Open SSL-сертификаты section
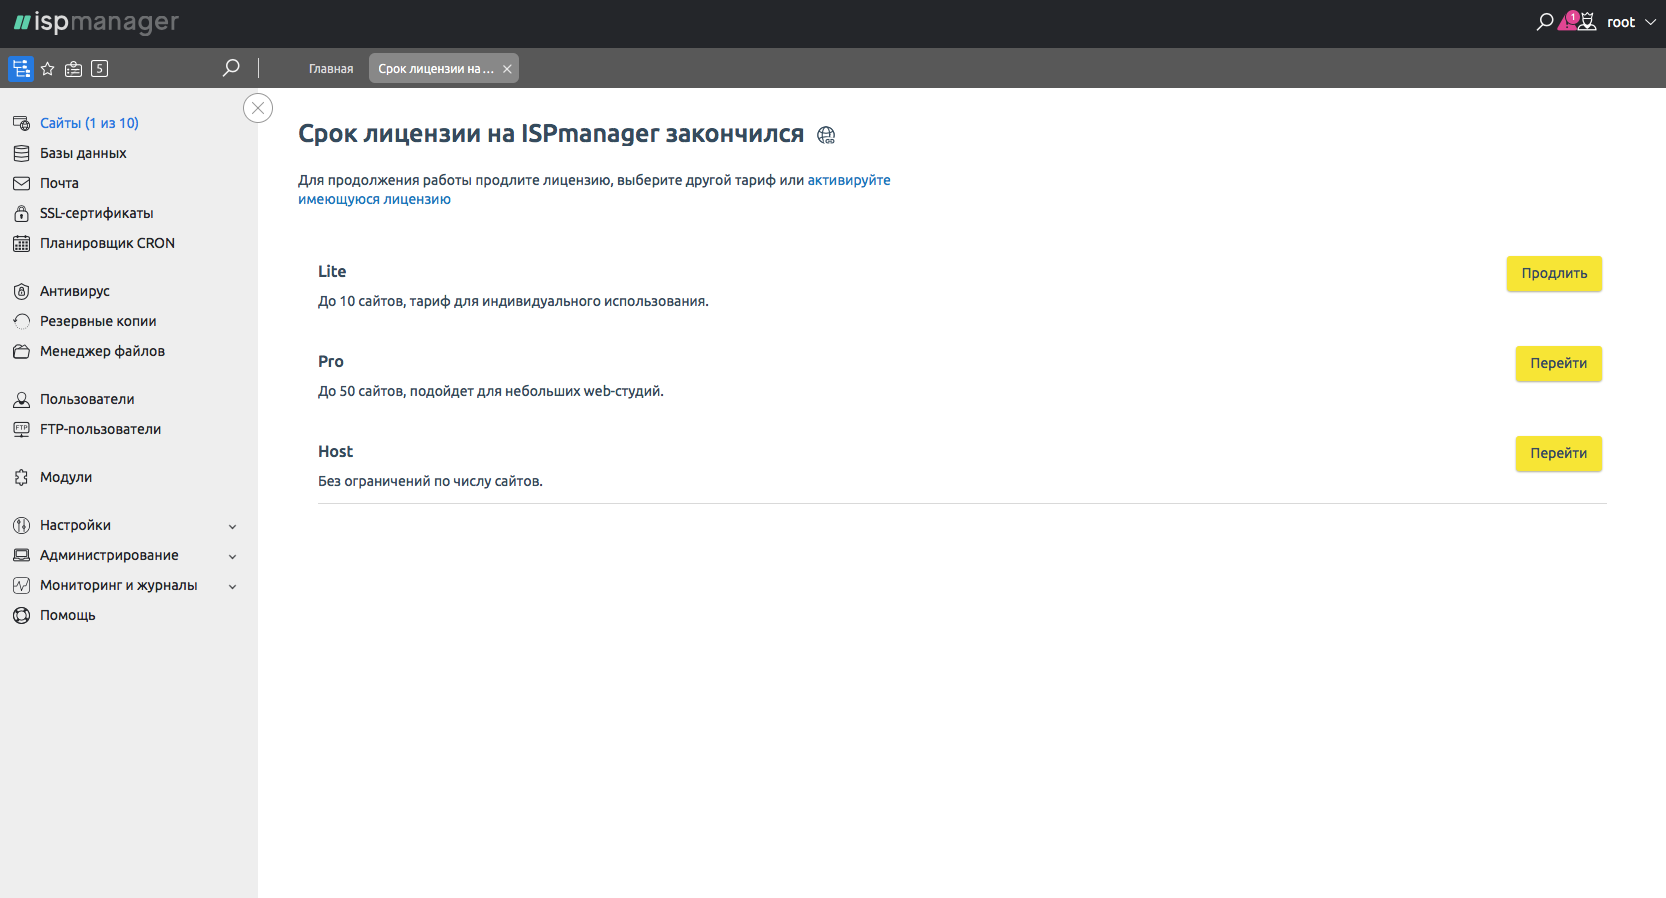This screenshot has height=898, width=1666. click(x=96, y=213)
